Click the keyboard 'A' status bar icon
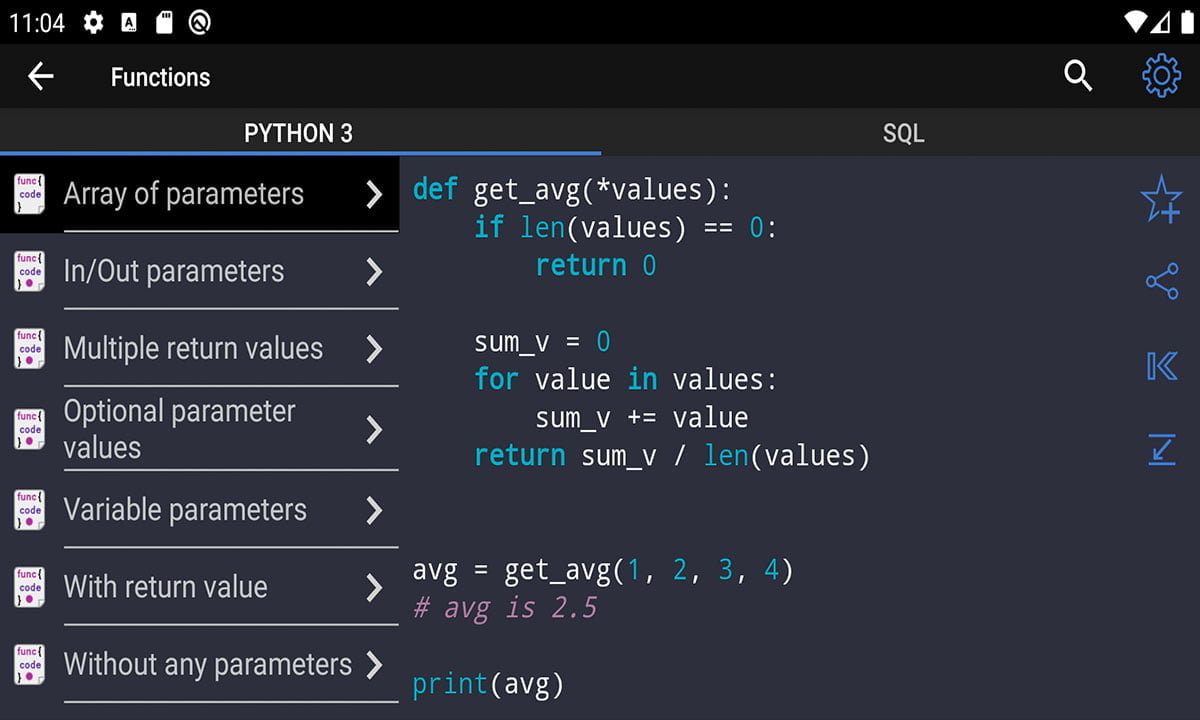This screenshot has height=720, width=1200. pos(129,22)
